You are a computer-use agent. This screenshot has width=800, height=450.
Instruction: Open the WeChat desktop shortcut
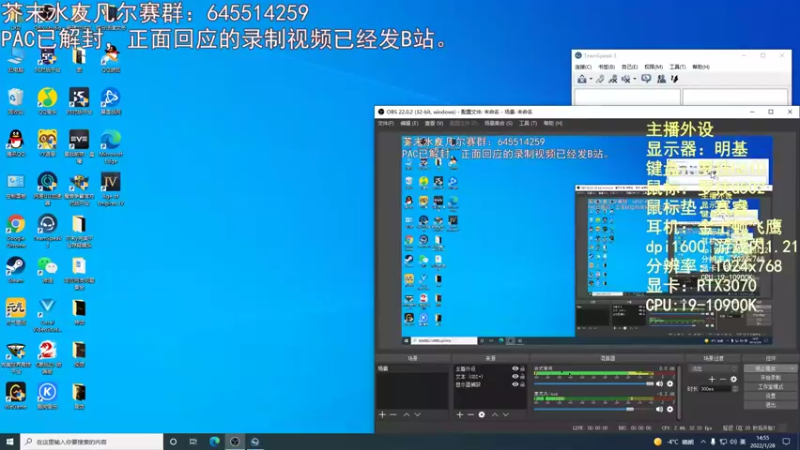47,270
